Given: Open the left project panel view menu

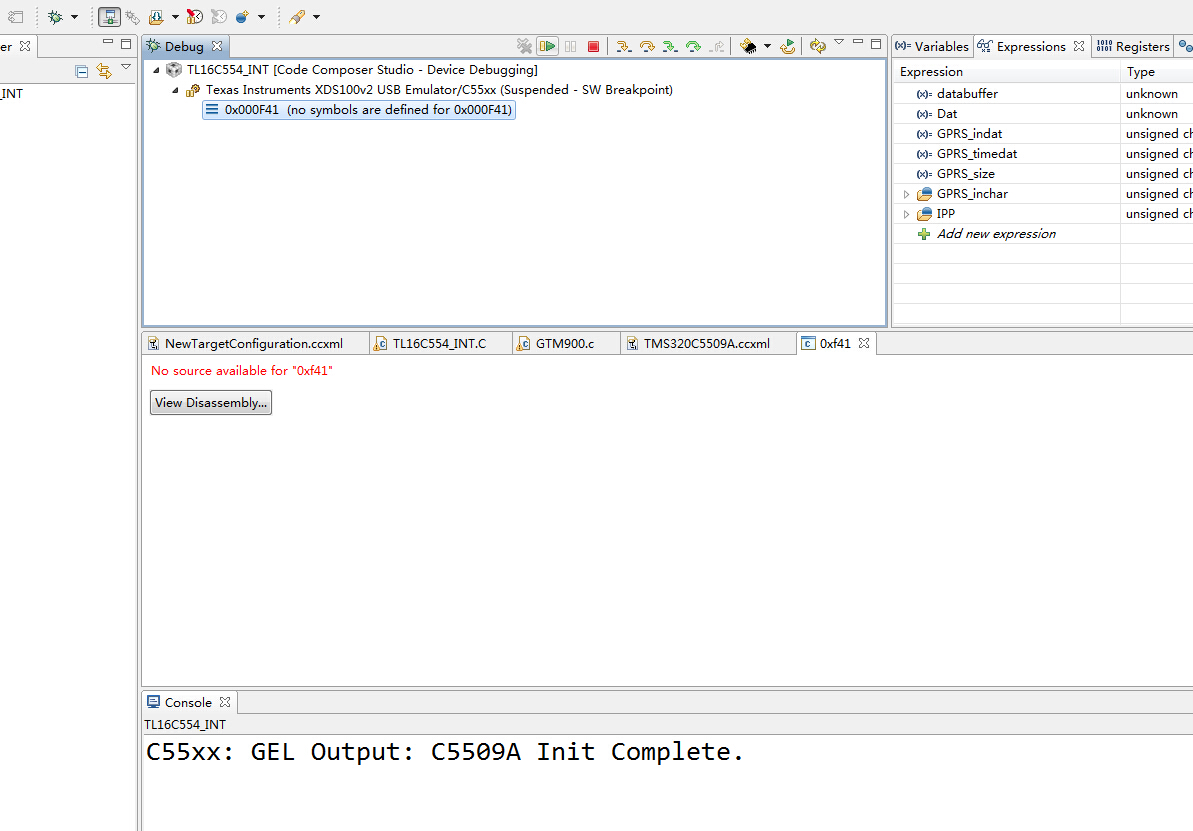Looking at the screenshot, I should coord(126,68).
